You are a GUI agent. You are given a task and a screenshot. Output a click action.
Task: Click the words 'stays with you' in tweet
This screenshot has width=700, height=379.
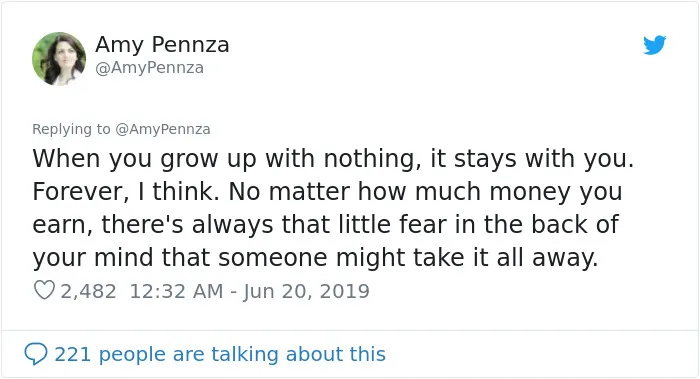click(541, 158)
